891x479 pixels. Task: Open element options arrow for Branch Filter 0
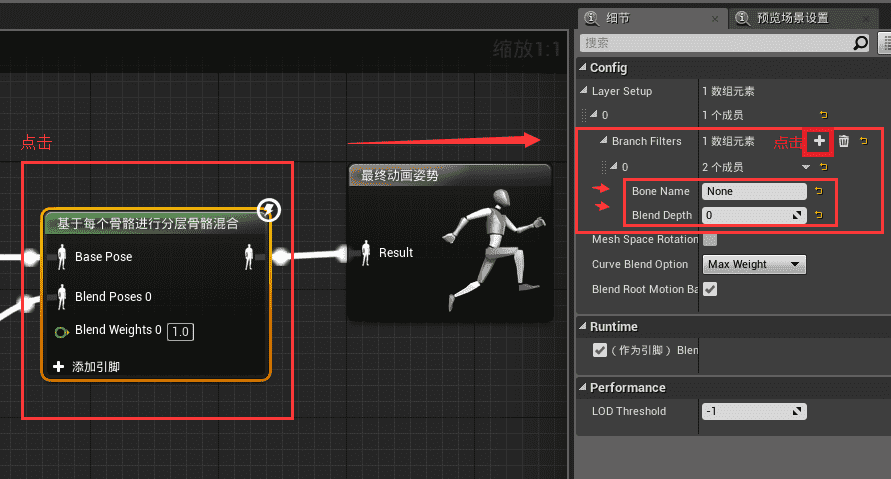click(806, 166)
